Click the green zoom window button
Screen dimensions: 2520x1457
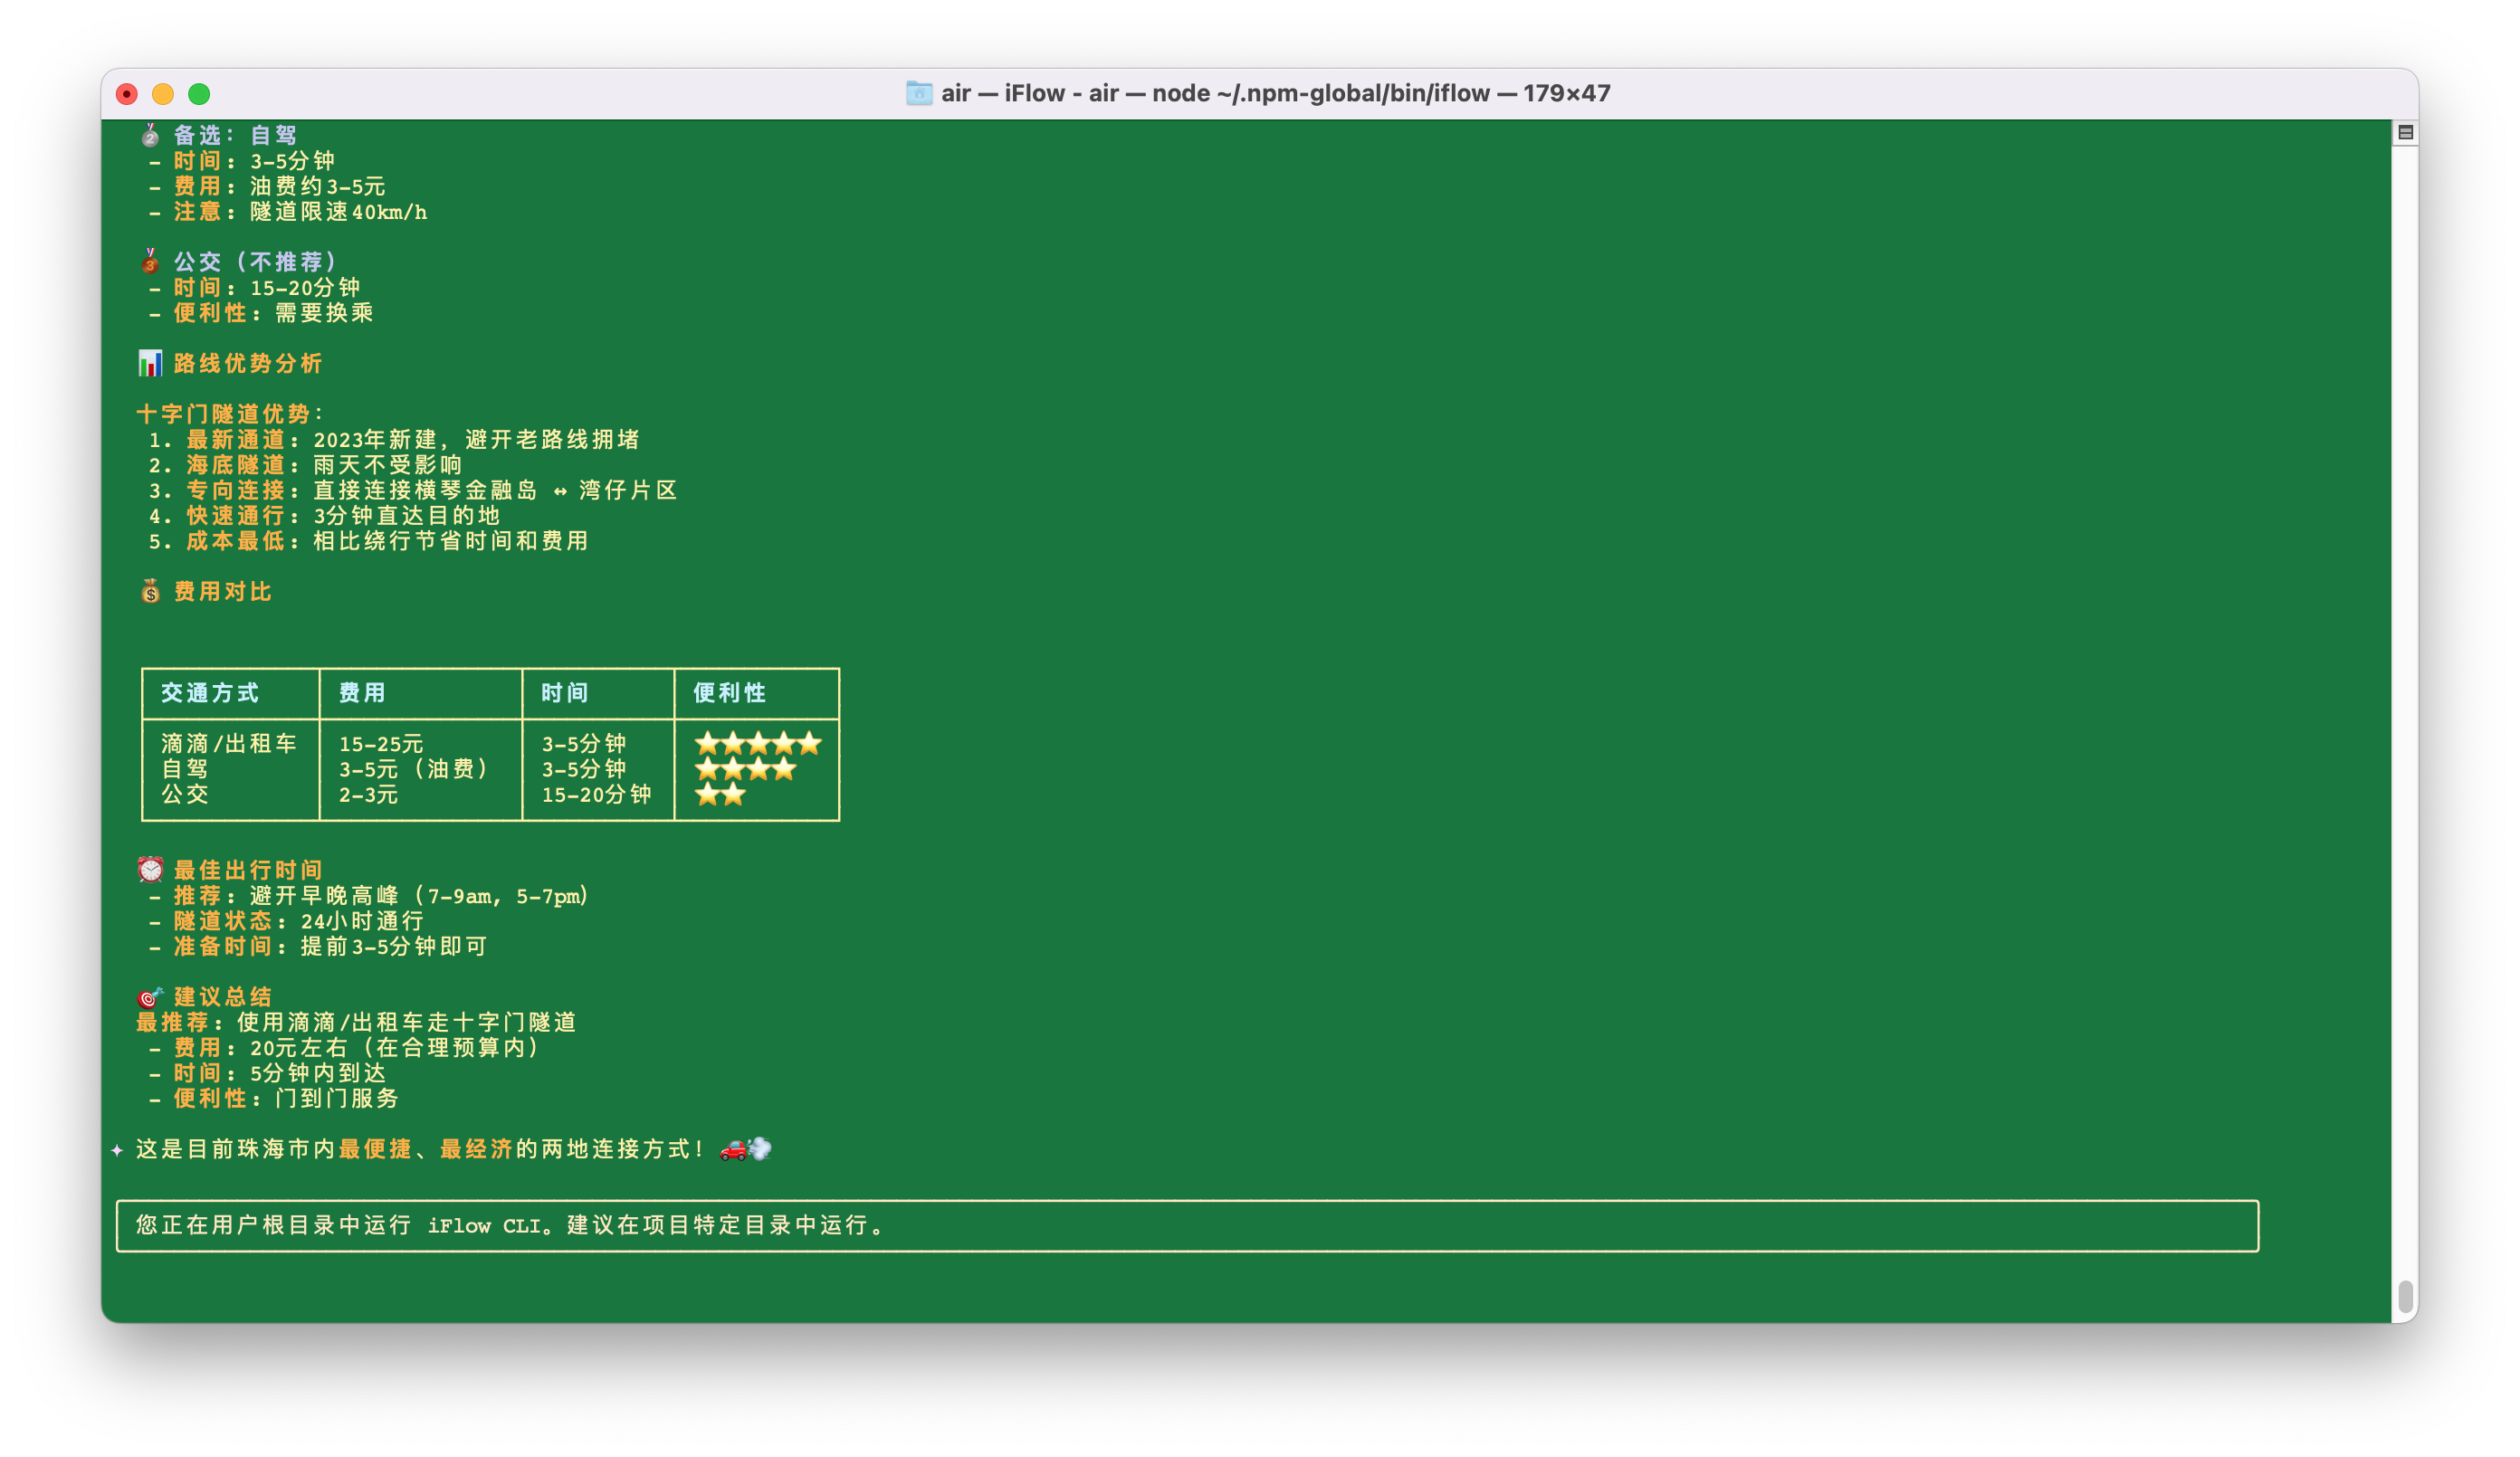[x=199, y=94]
